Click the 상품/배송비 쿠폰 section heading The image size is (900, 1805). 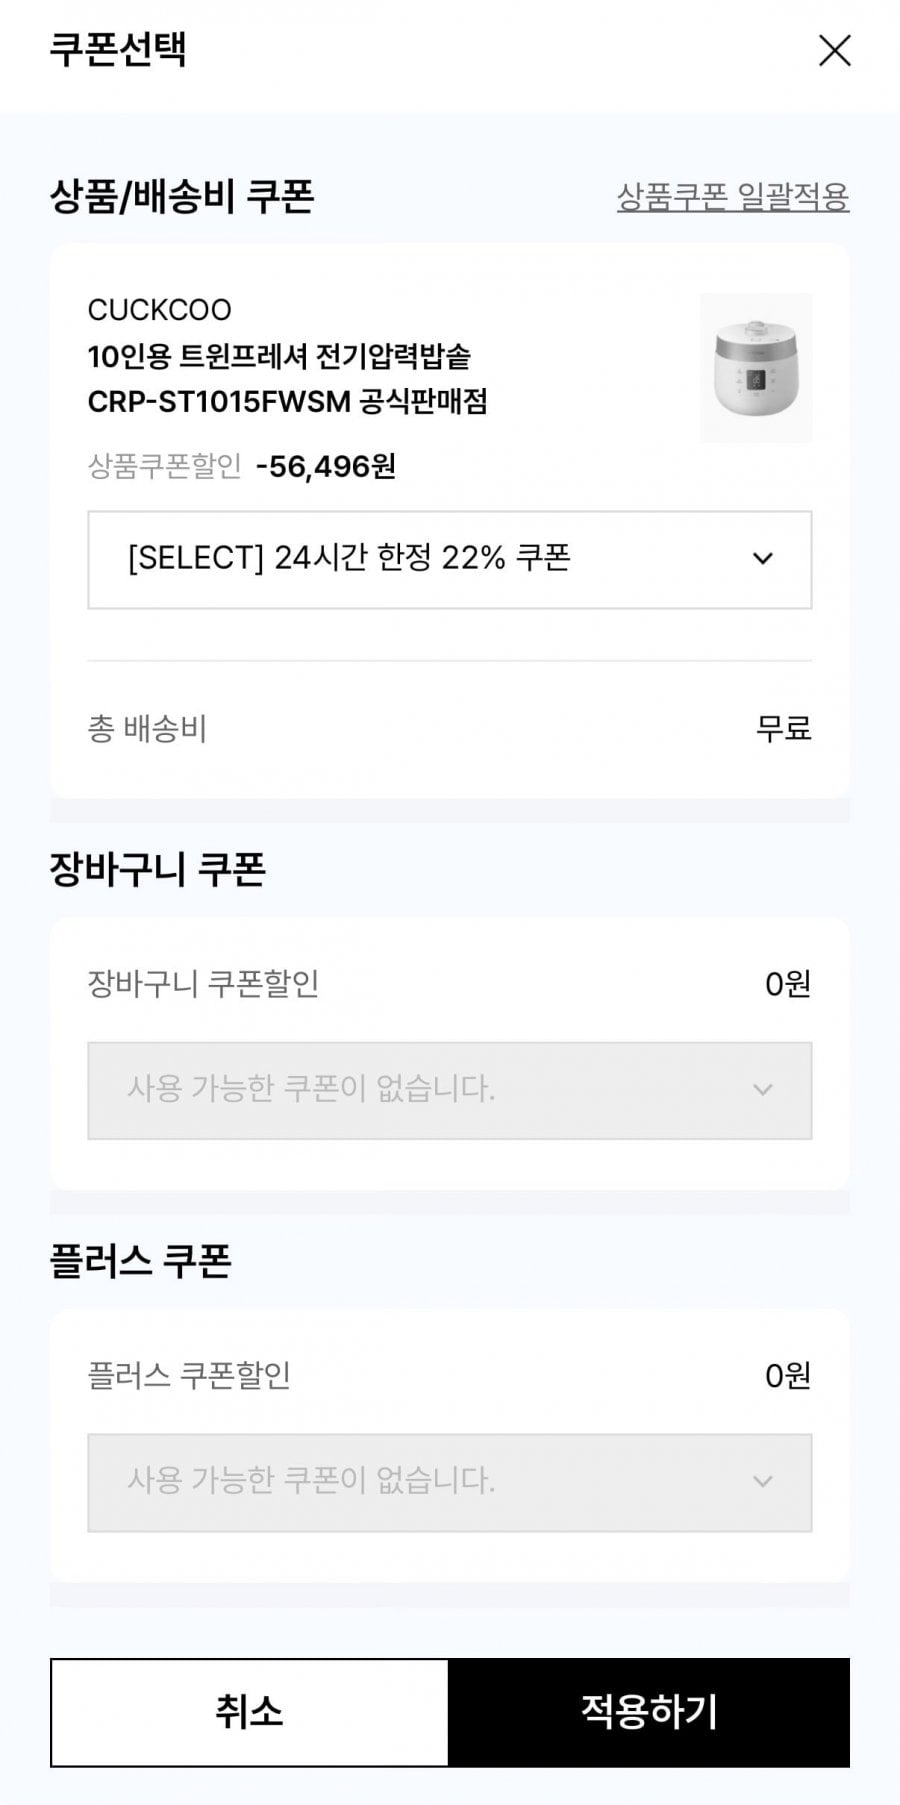pos(182,196)
